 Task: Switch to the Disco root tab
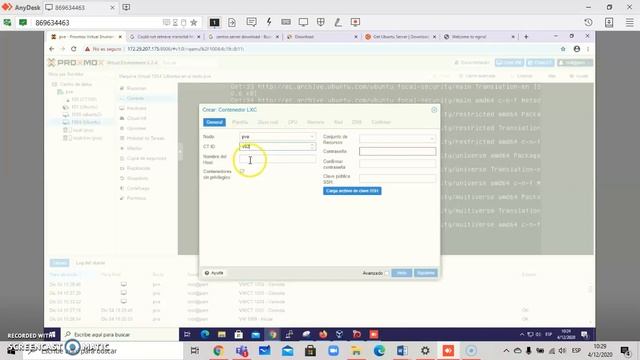tap(268, 122)
